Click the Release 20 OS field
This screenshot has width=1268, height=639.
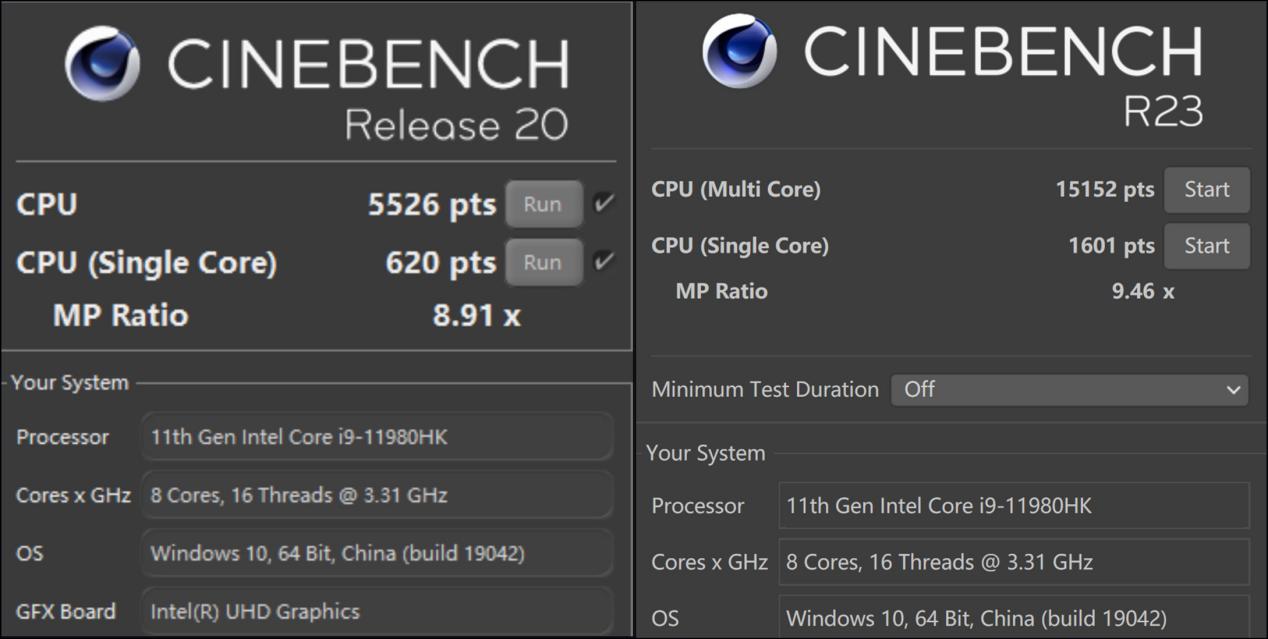coord(377,553)
